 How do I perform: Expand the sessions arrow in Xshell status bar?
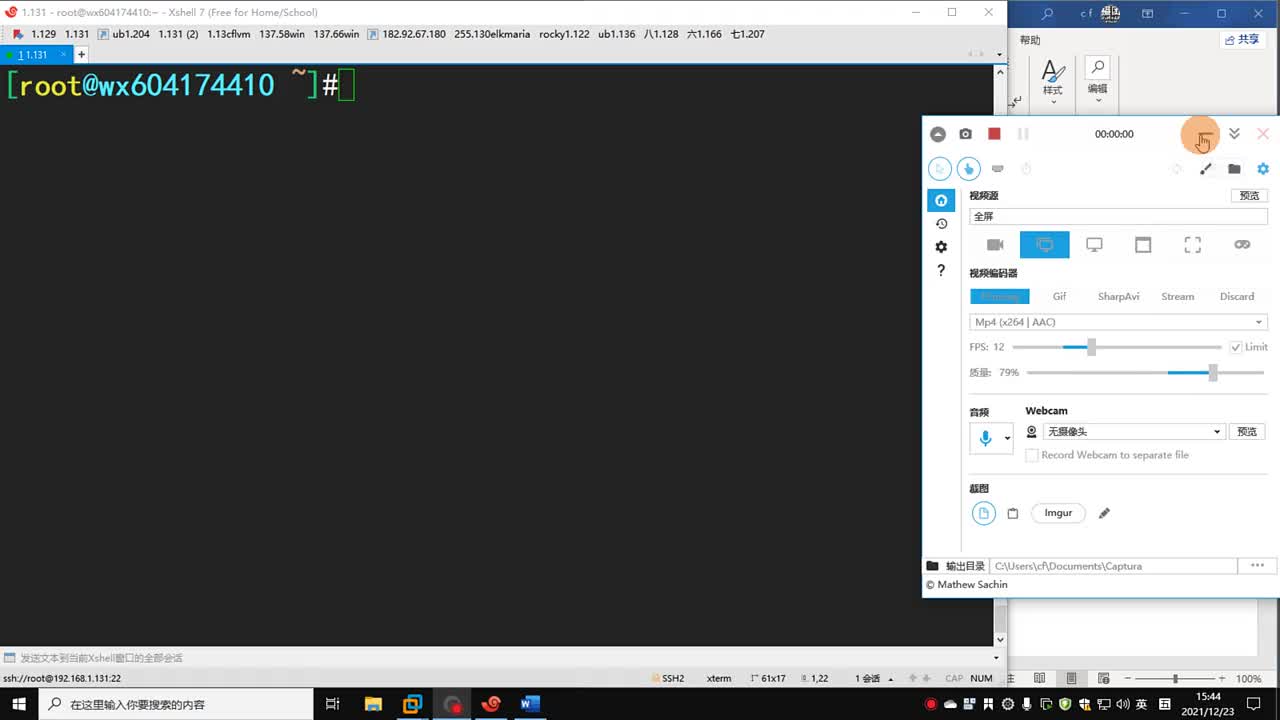click(x=889, y=678)
